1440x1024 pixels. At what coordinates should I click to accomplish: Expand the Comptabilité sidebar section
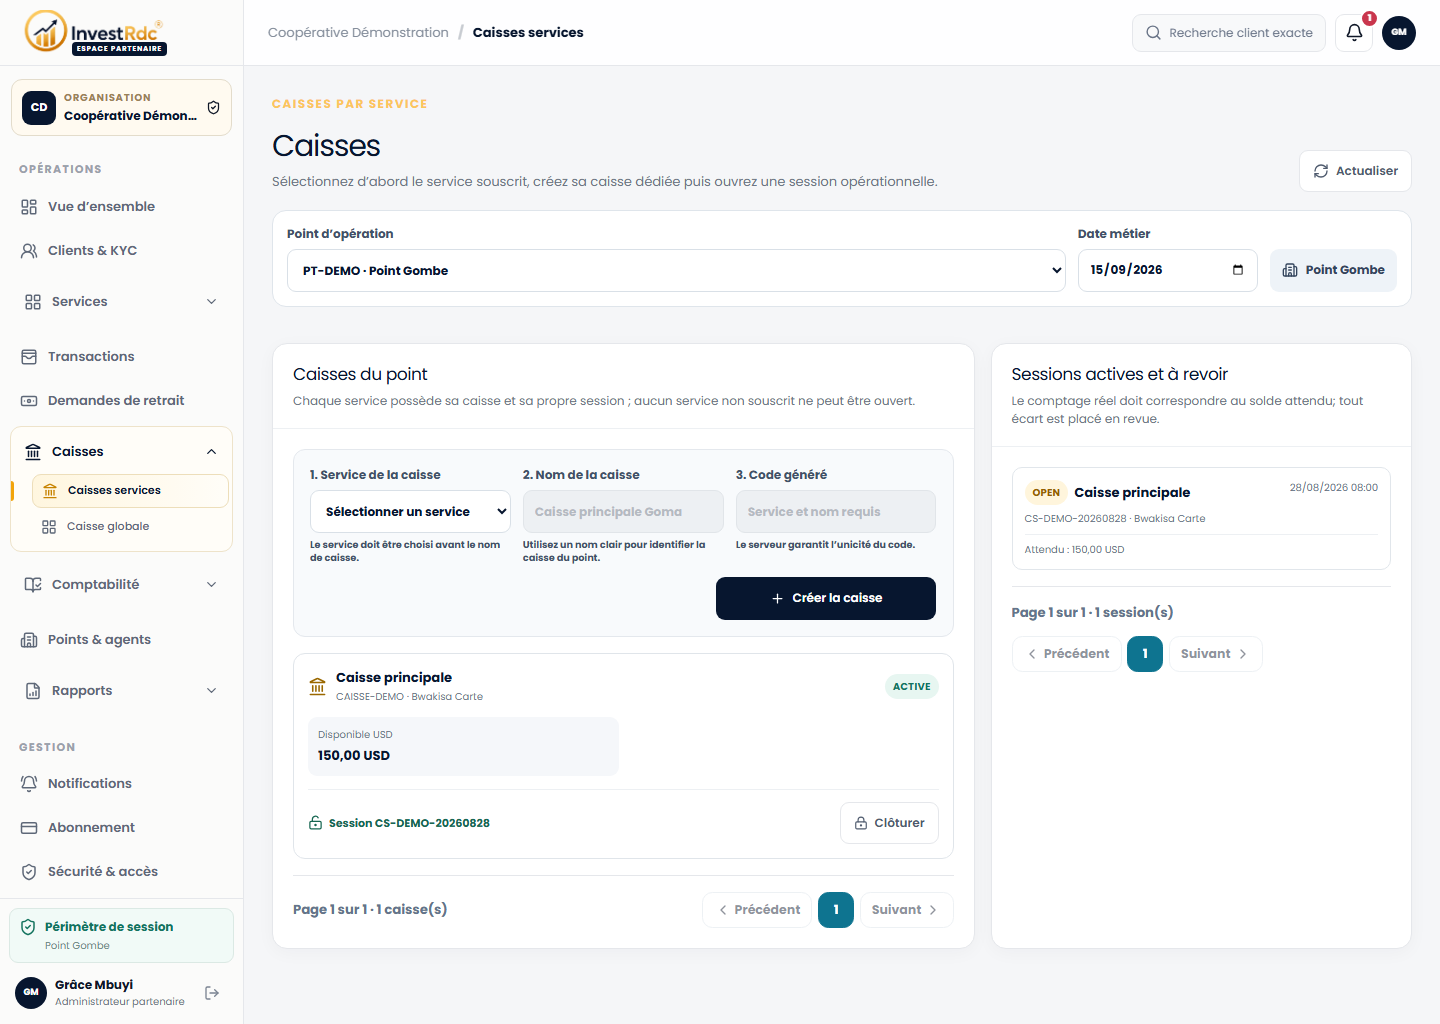(121, 585)
